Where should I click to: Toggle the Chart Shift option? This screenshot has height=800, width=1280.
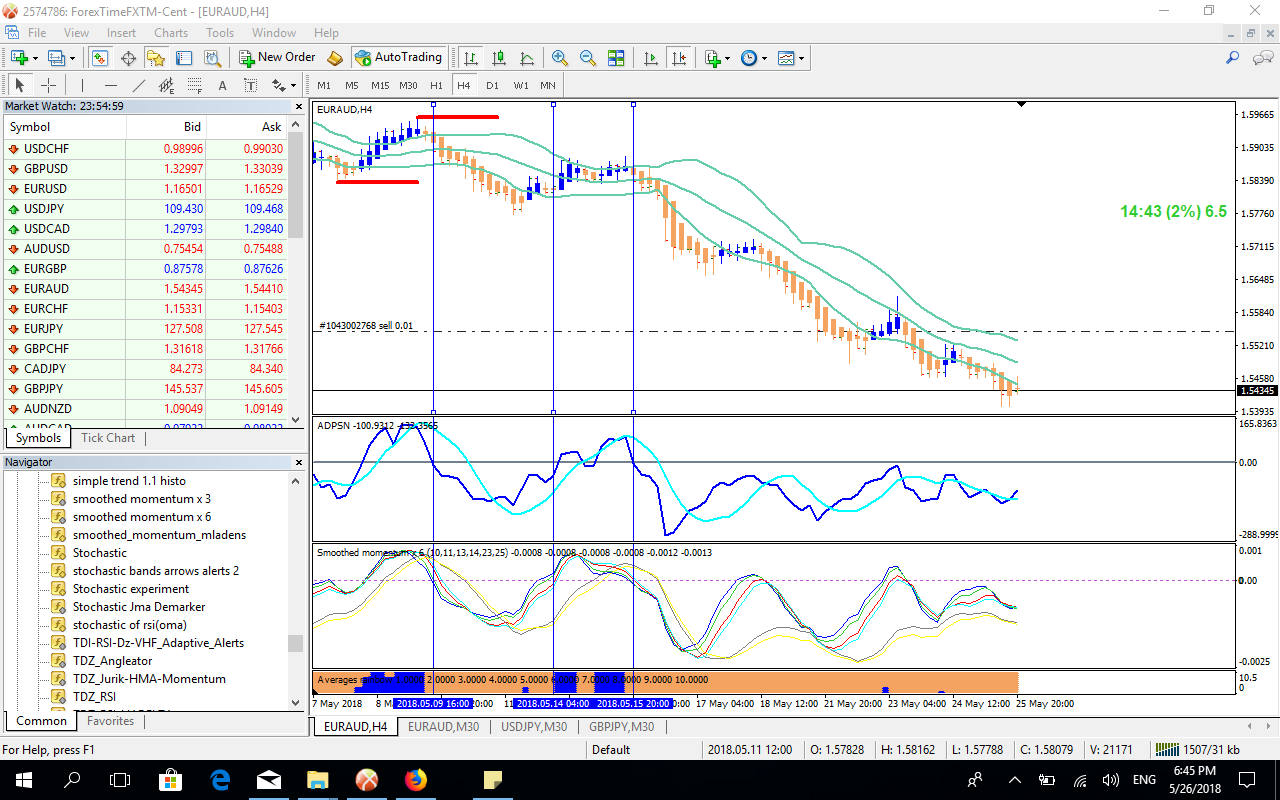(679, 58)
